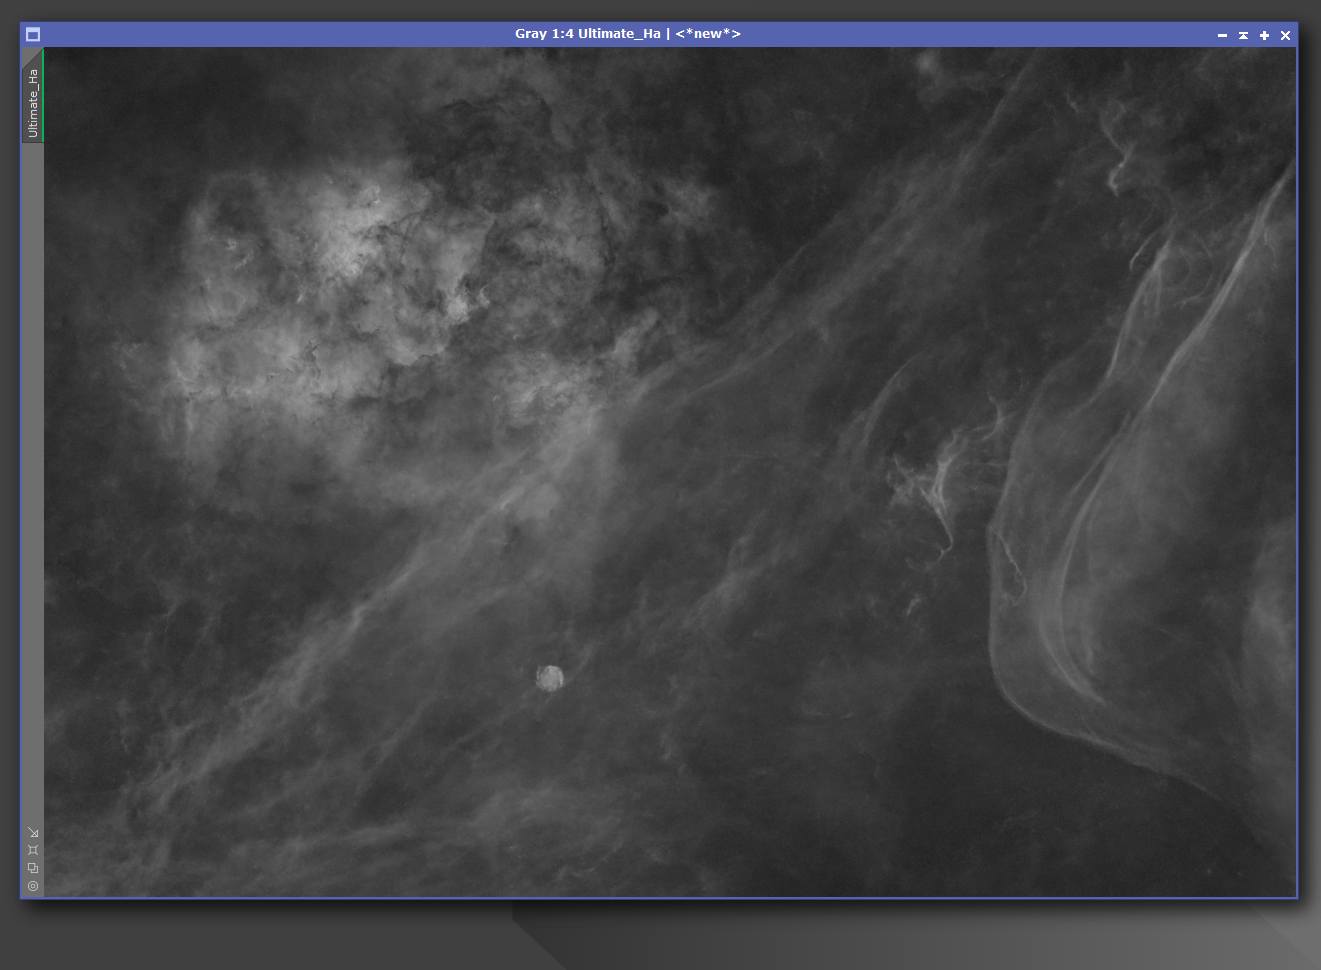The width and height of the screenshot is (1321, 970).
Task: Click the faint small patch near top right
Action: [927, 63]
